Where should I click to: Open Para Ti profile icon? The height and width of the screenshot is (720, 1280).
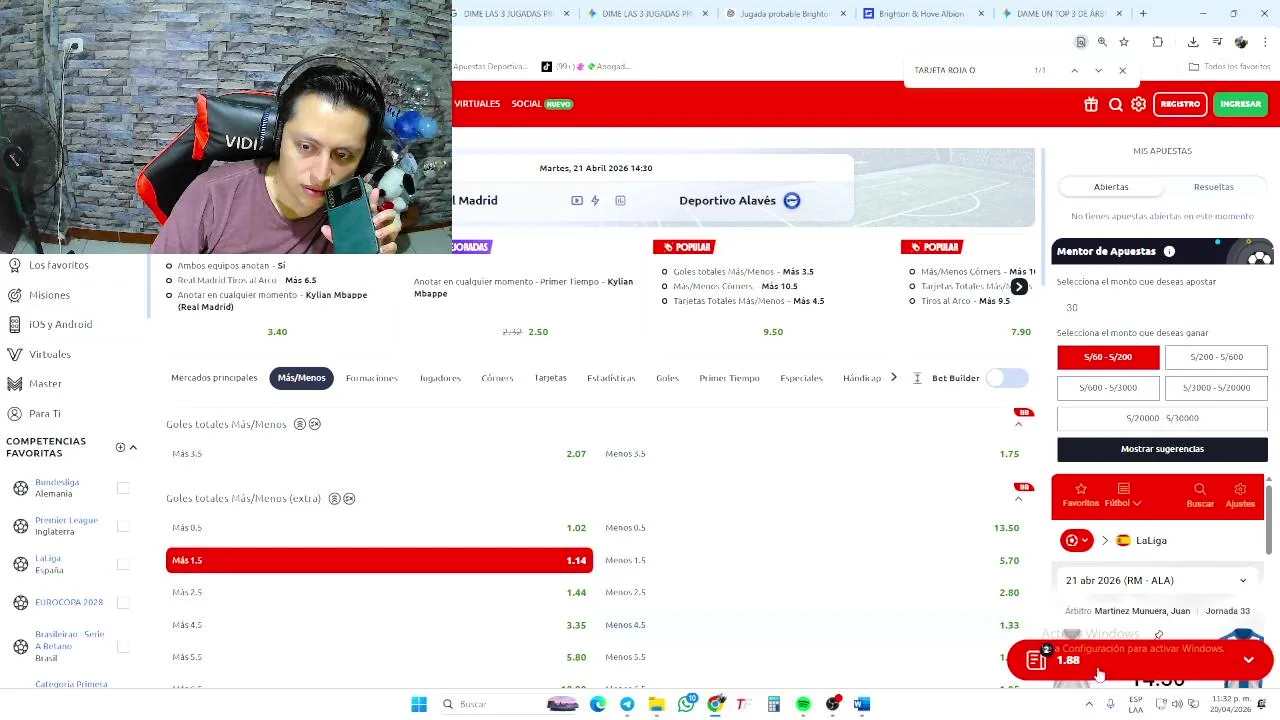[14, 413]
